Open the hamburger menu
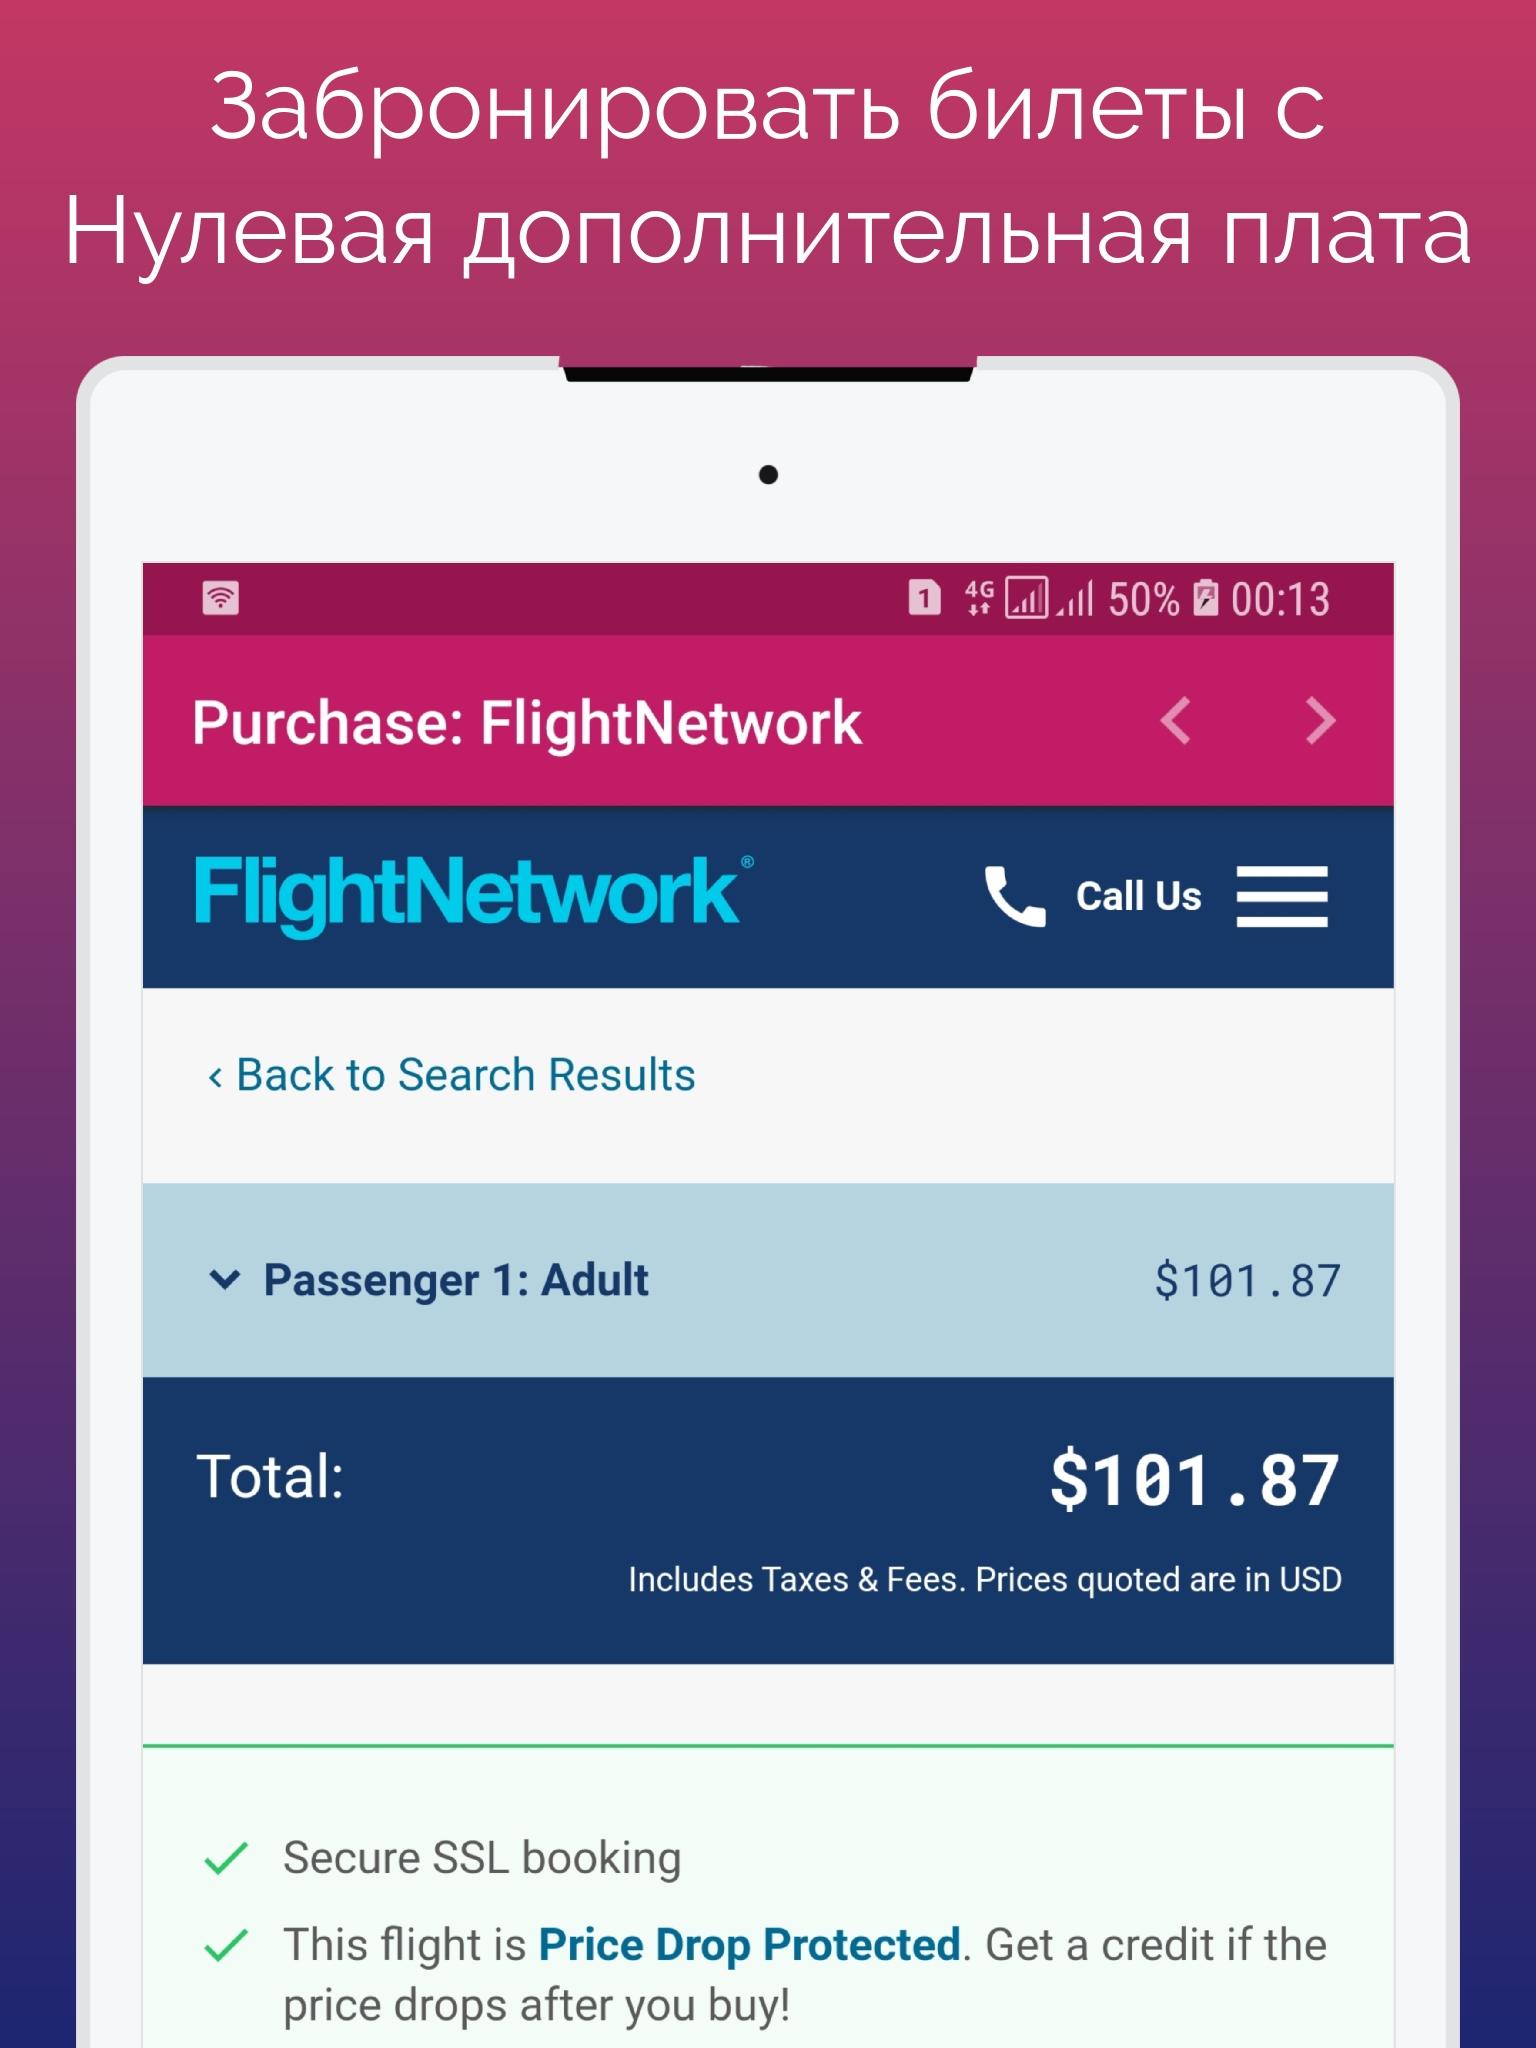 1282,896
